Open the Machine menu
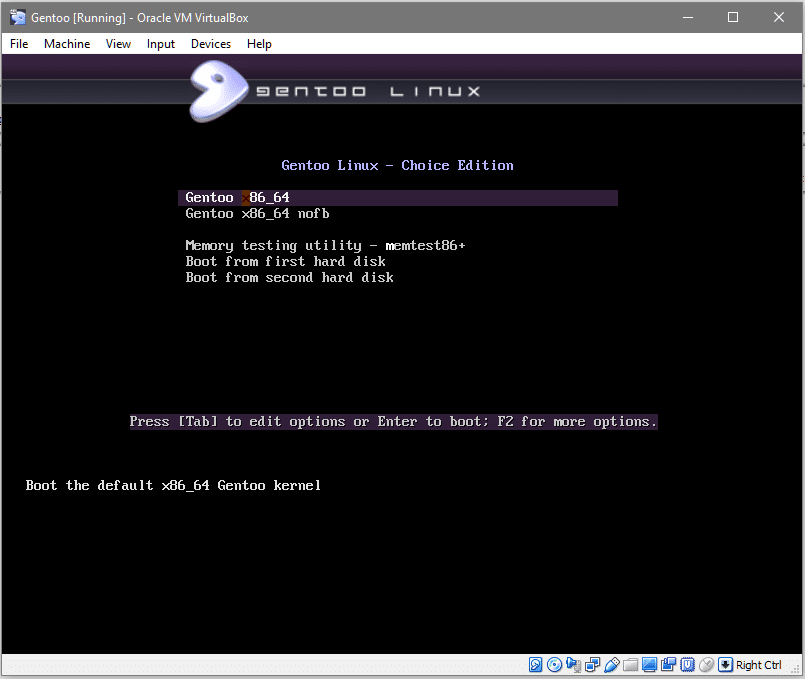The width and height of the screenshot is (805, 679). tap(67, 44)
